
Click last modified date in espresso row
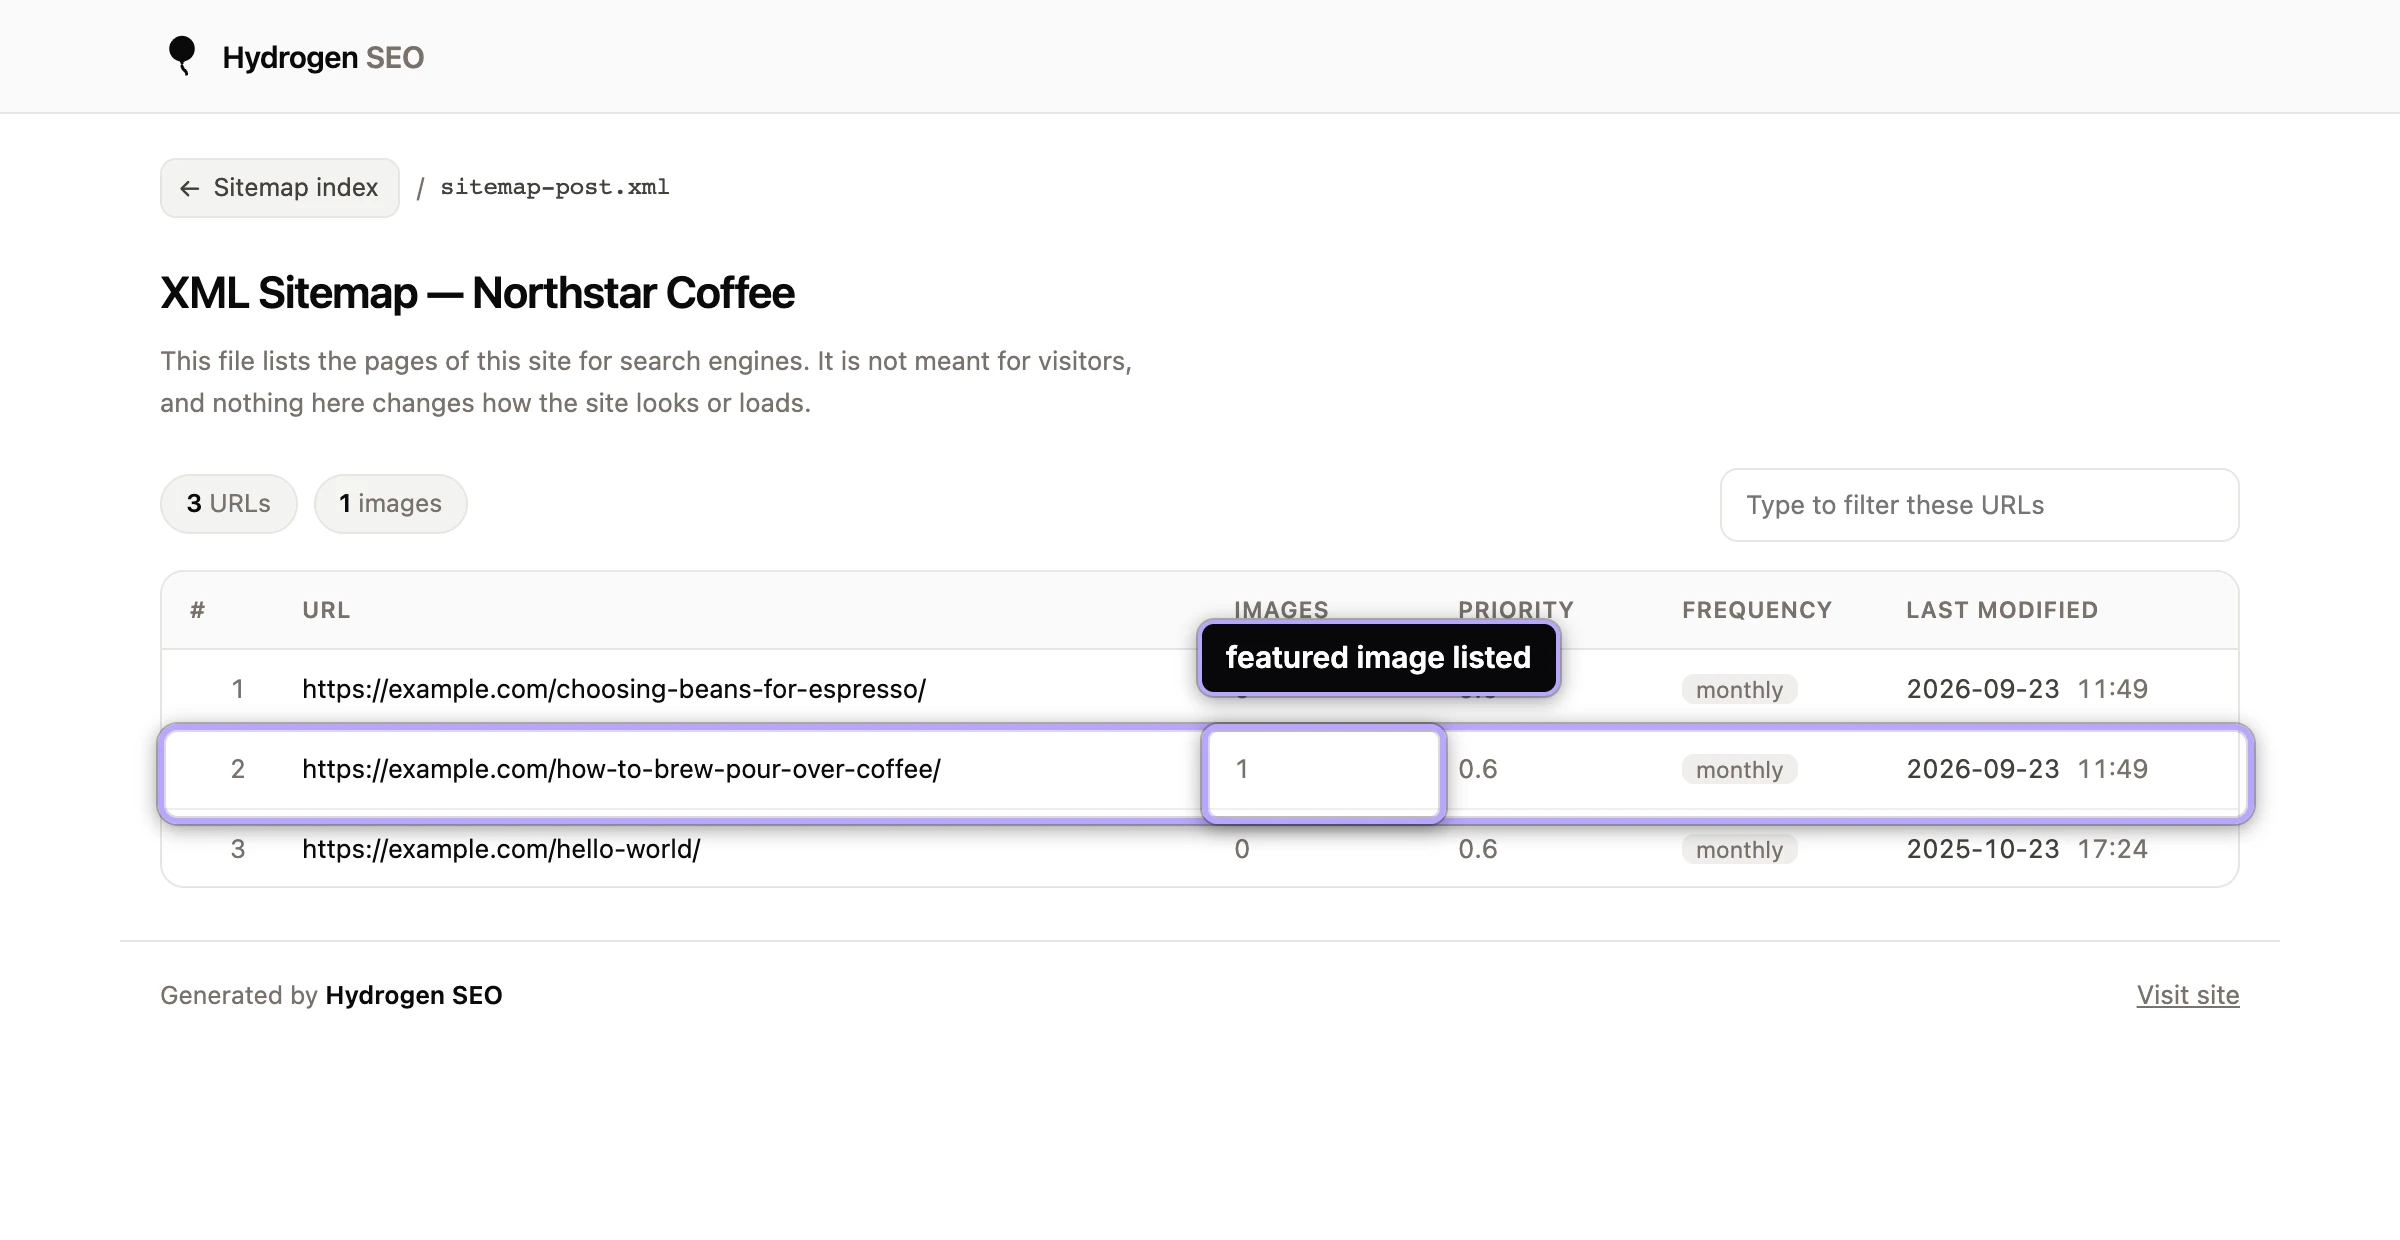coord(2027,689)
